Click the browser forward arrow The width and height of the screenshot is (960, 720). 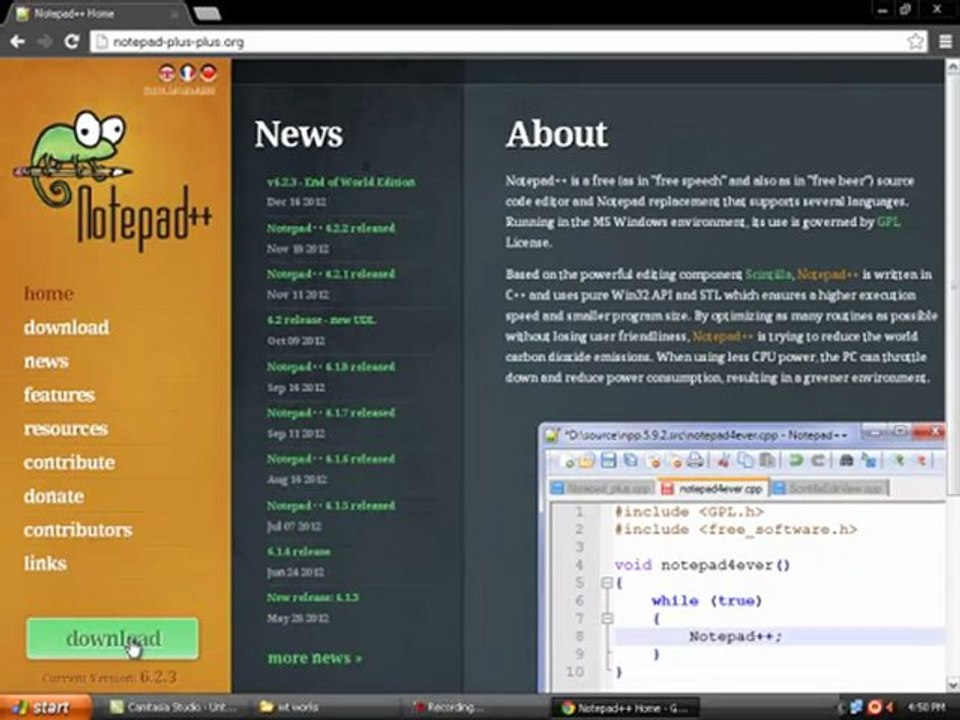coord(44,42)
